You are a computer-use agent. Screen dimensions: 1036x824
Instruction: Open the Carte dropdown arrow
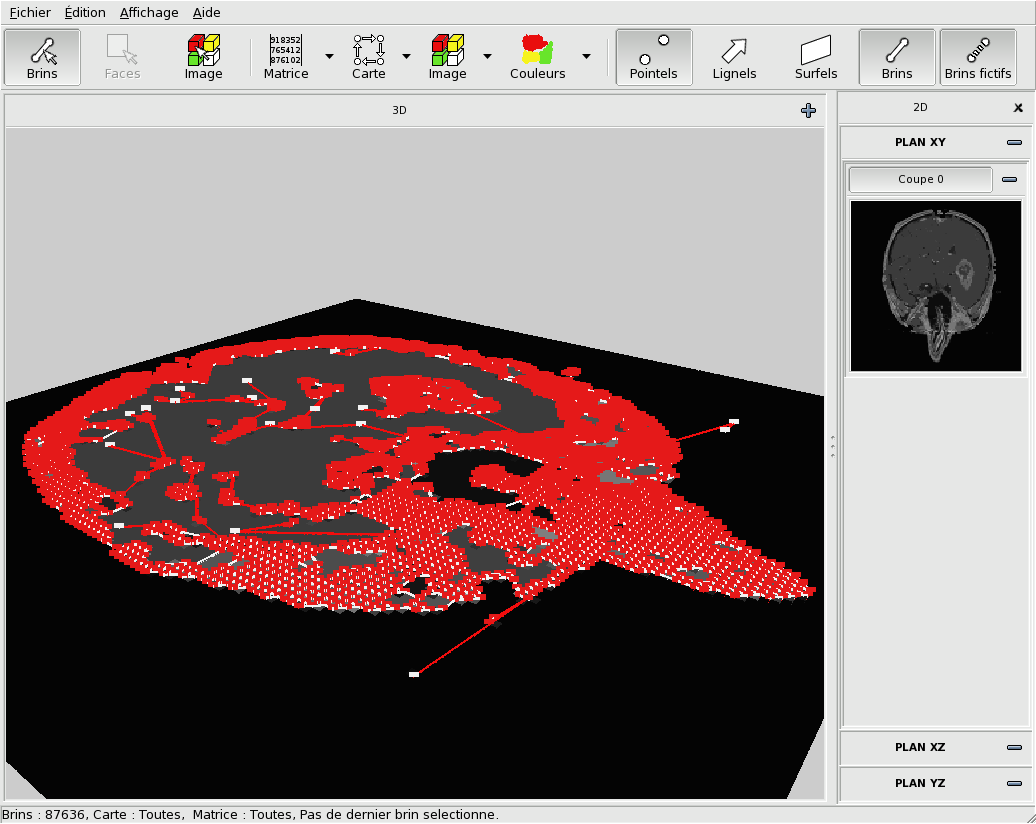[406, 56]
